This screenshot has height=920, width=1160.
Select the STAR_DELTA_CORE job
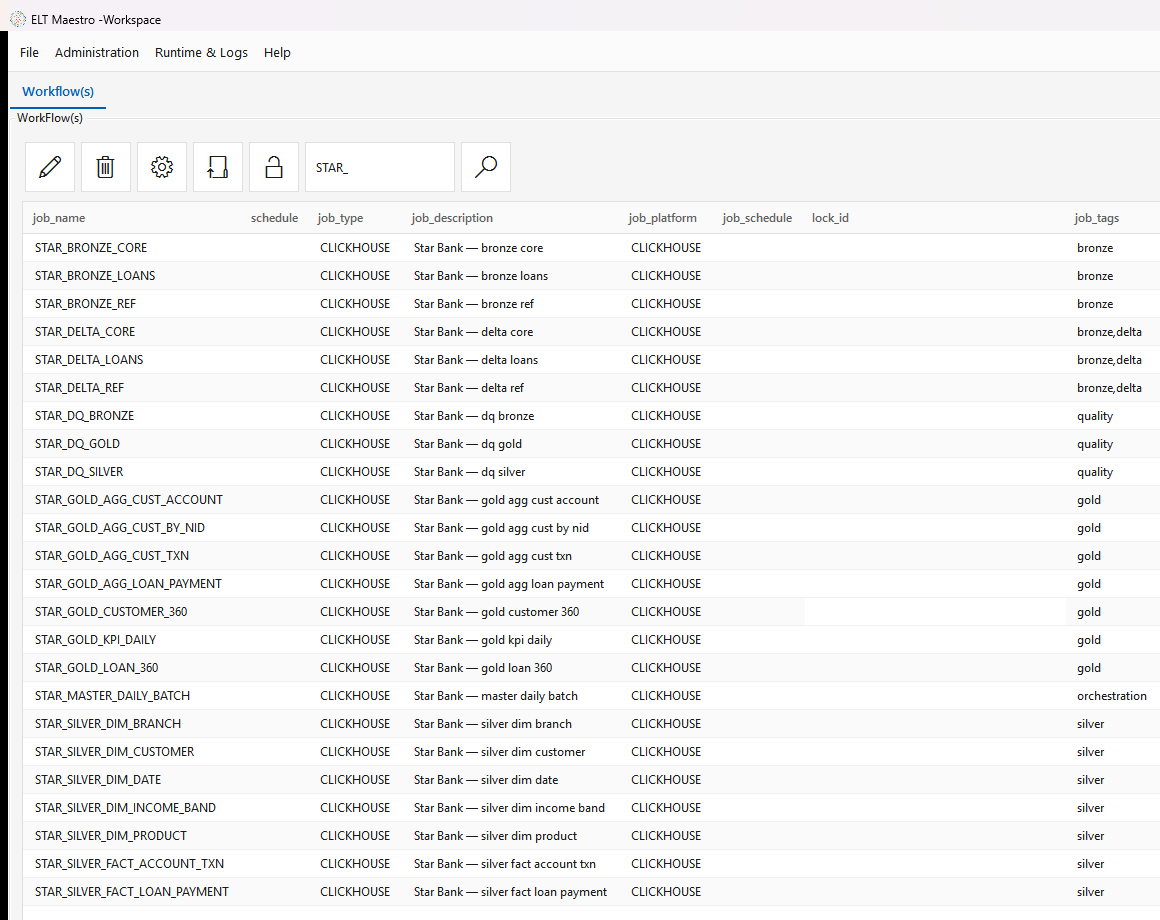pyautogui.click(x=85, y=332)
